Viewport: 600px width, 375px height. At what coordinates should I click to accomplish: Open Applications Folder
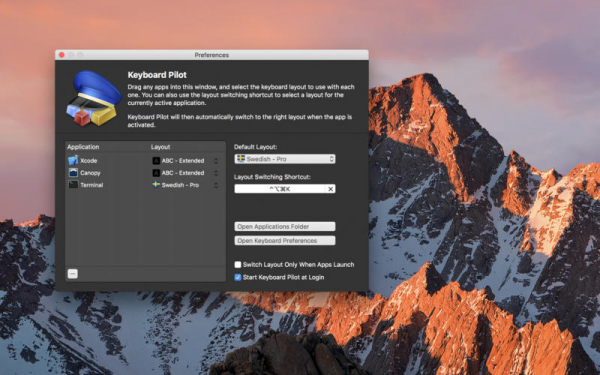pyautogui.click(x=285, y=227)
